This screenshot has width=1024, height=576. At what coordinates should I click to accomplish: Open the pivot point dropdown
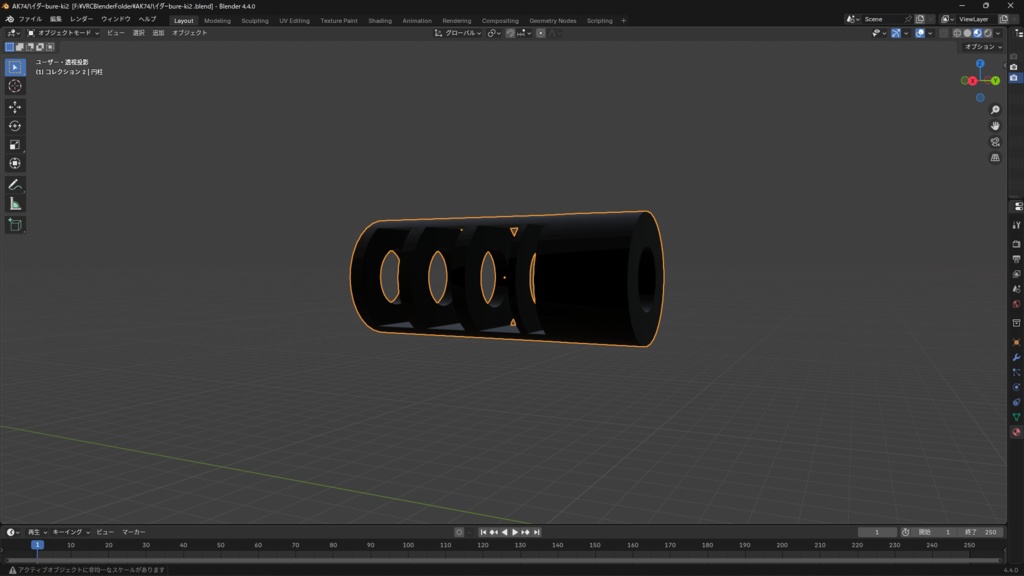point(494,33)
